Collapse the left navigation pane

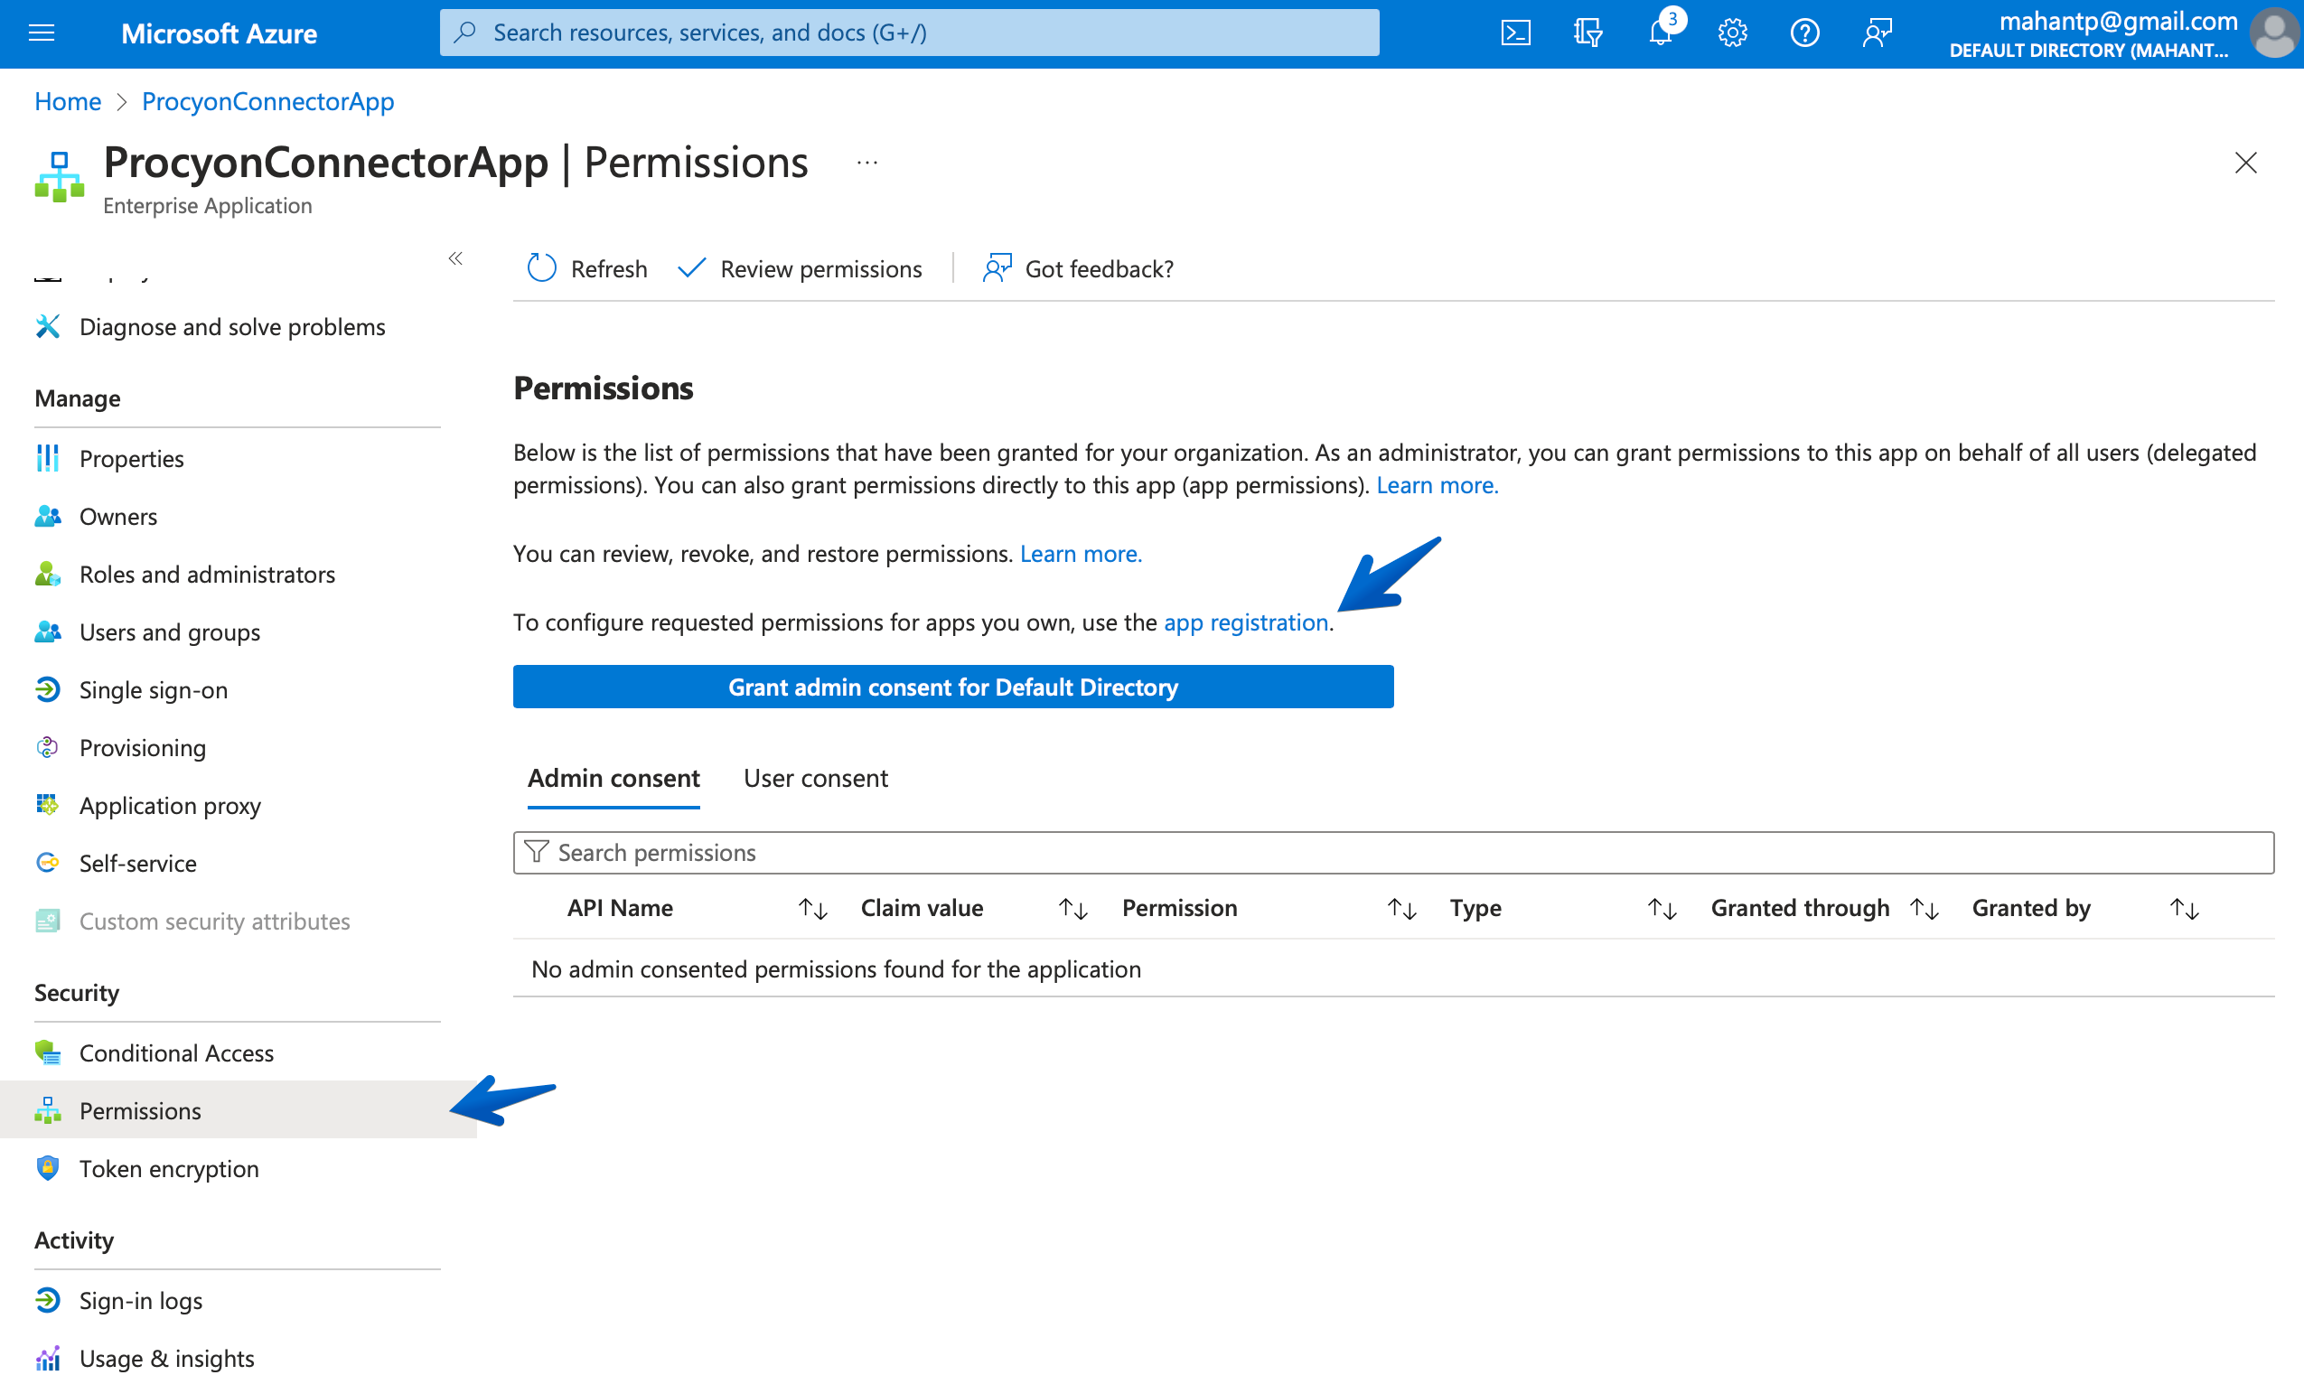(x=455, y=258)
